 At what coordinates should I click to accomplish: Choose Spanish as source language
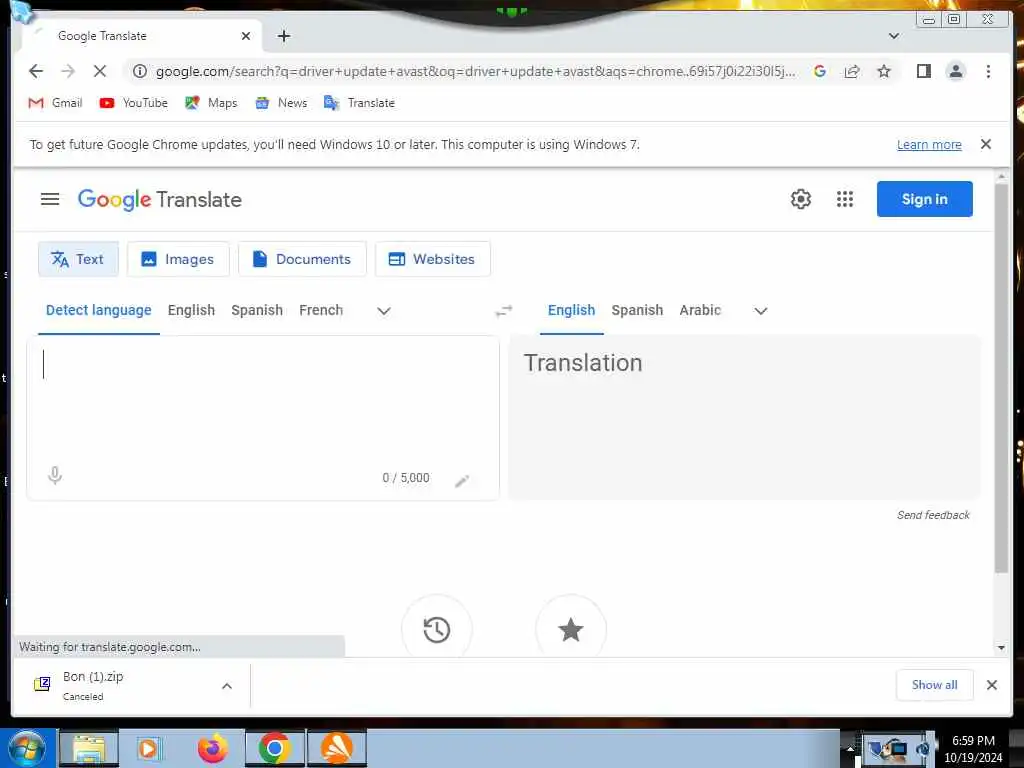pyautogui.click(x=257, y=310)
